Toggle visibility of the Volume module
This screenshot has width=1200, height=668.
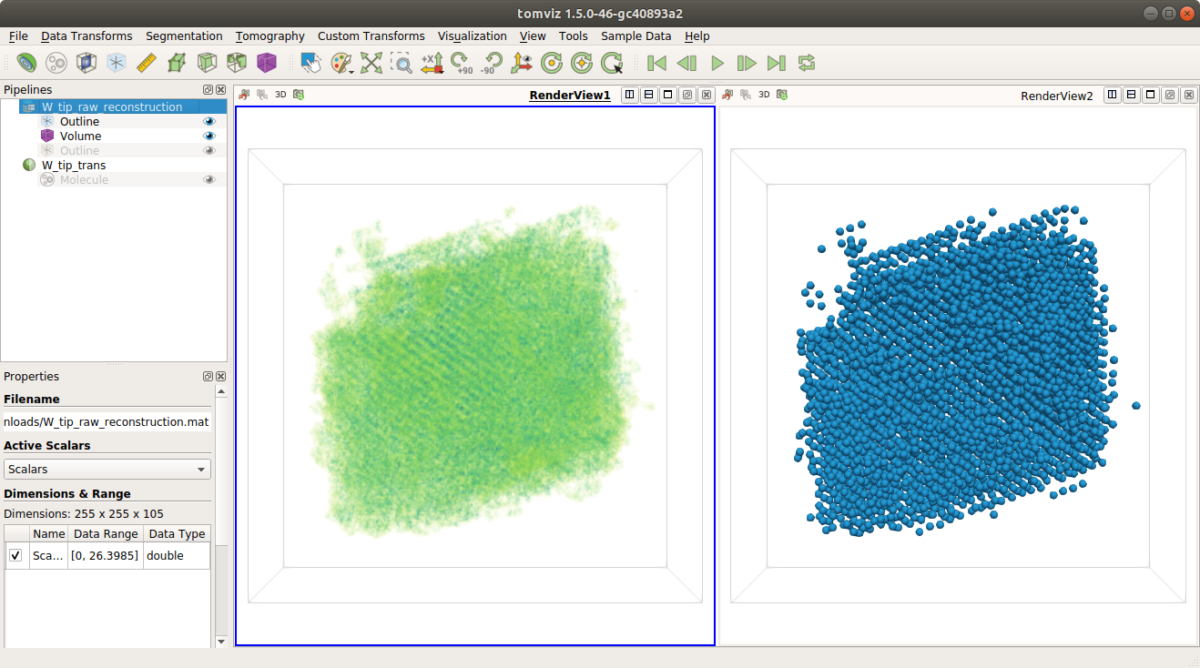coord(210,136)
